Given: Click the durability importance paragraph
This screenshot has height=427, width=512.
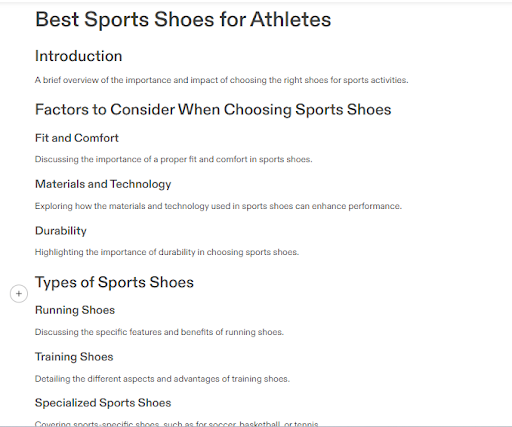Looking at the screenshot, I should tap(167, 252).
